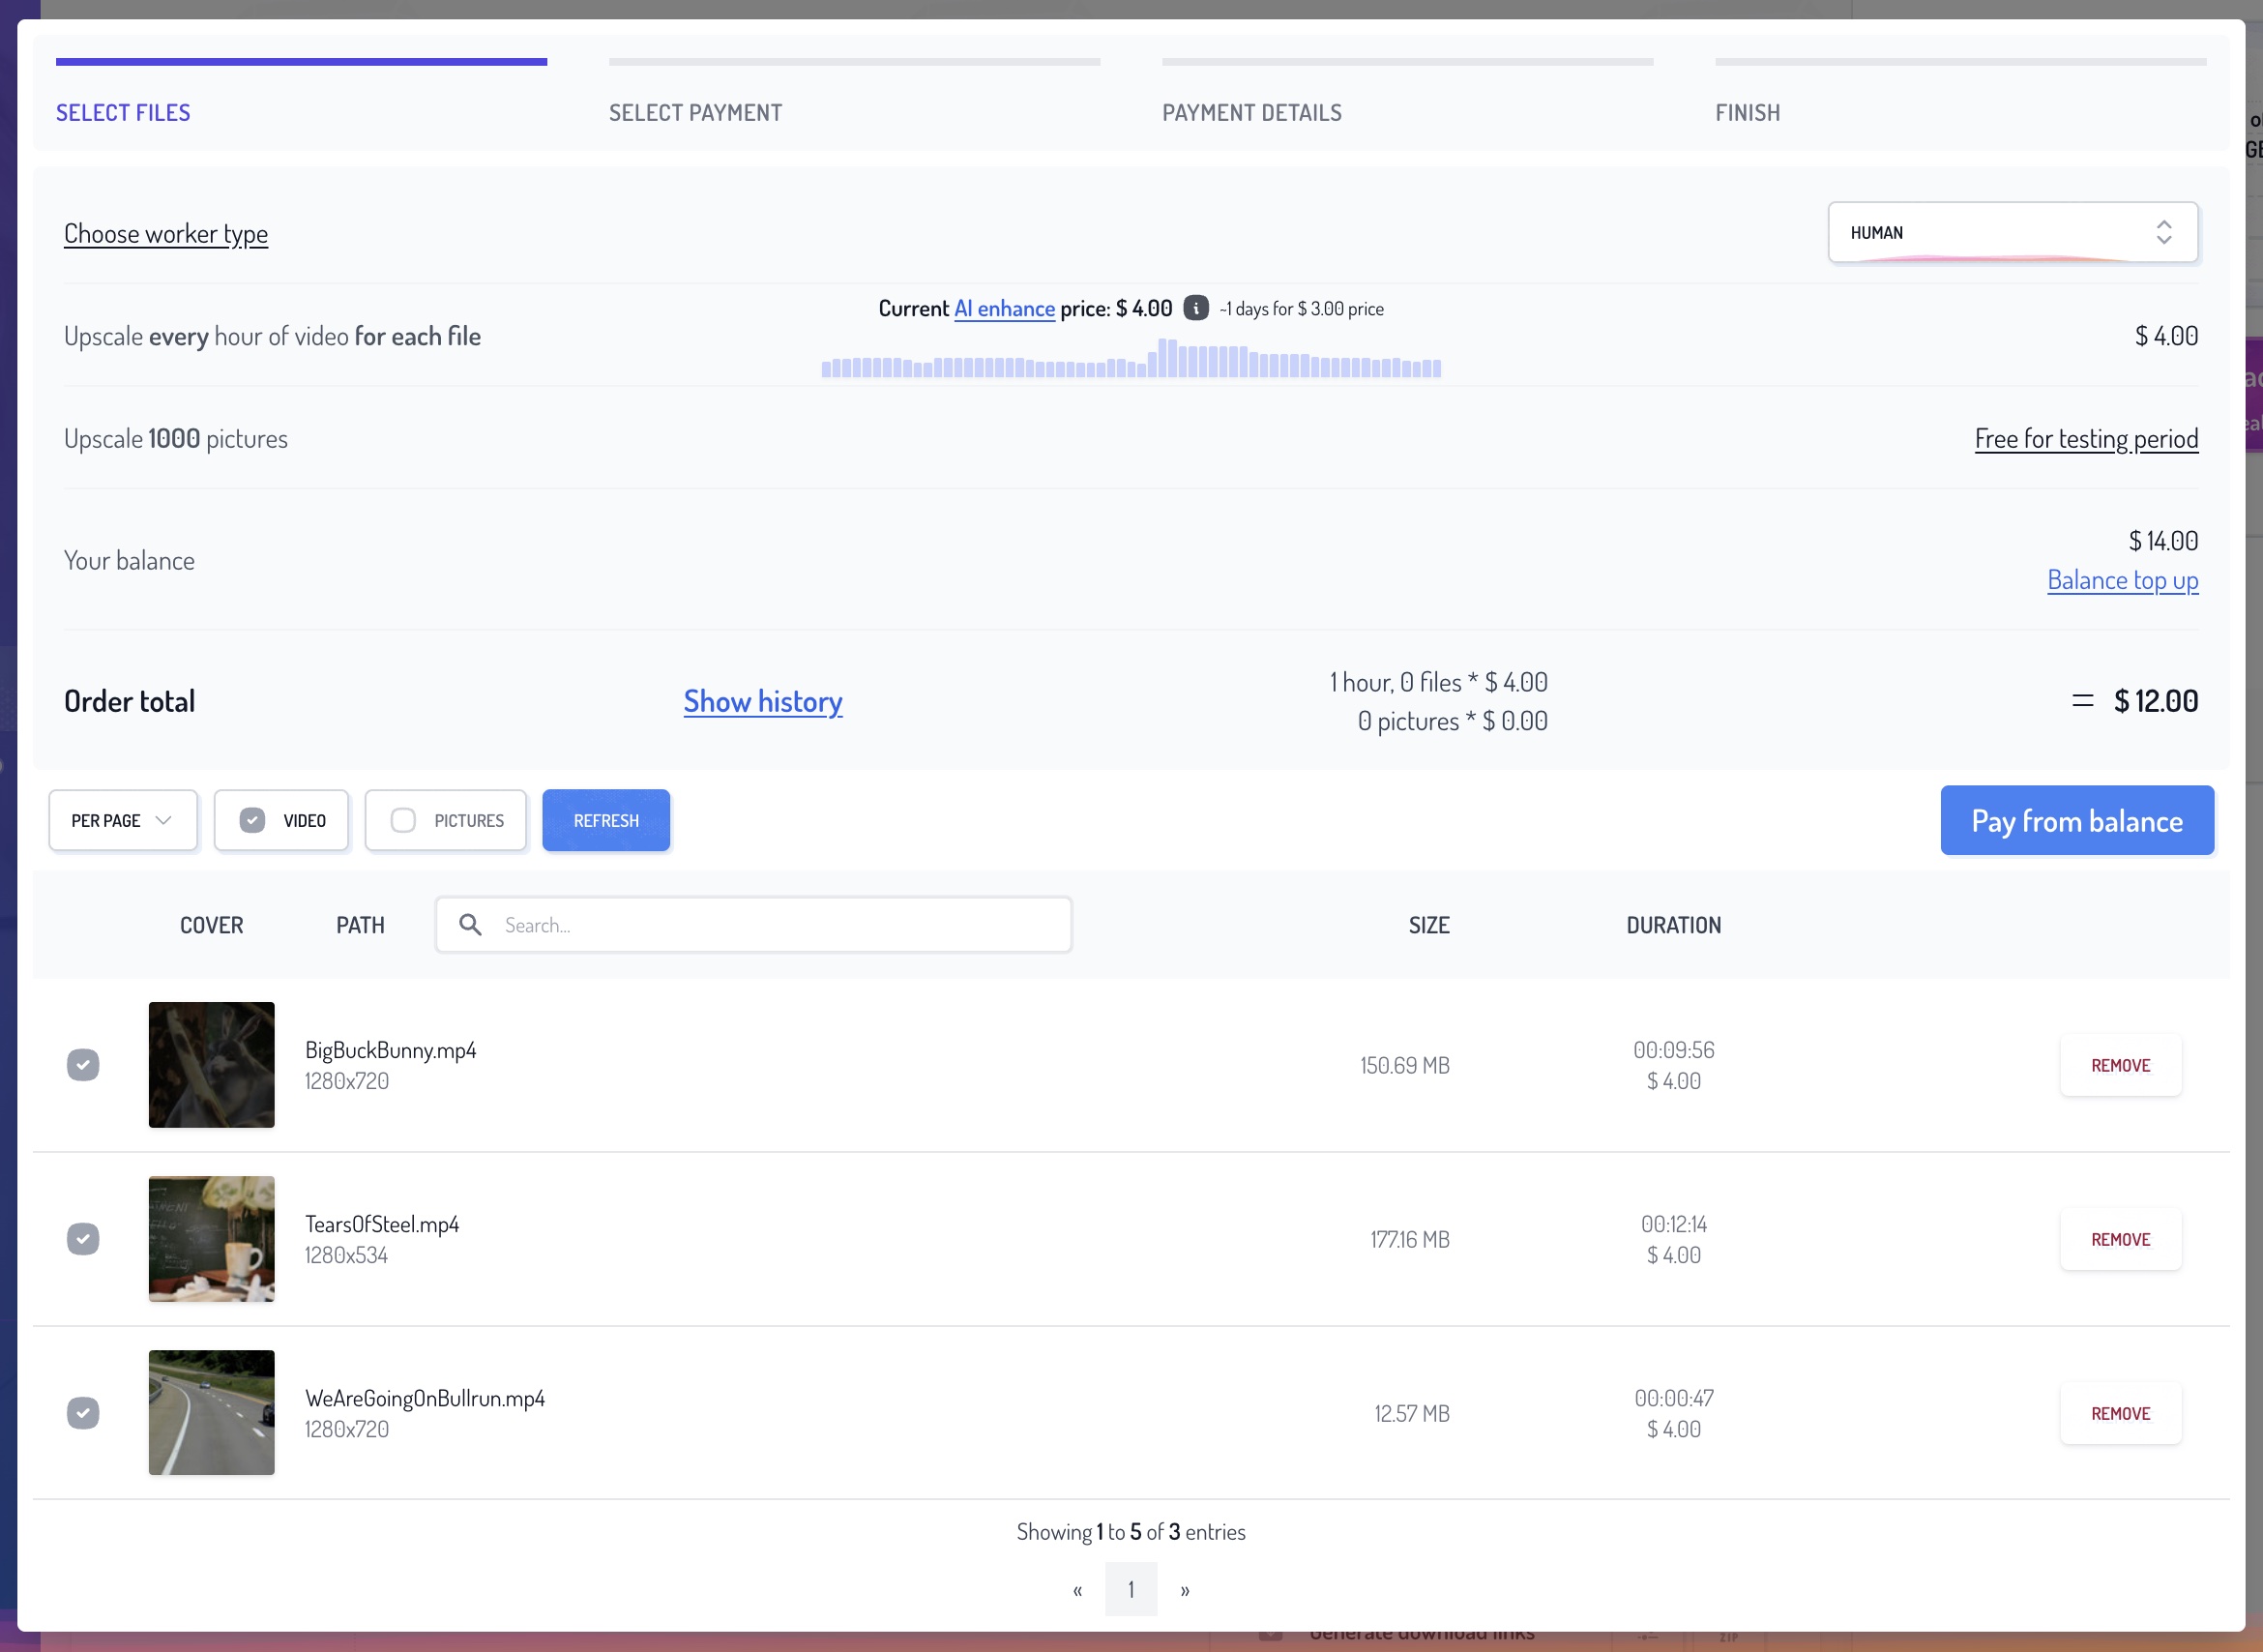Click the search magnifier icon
The image size is (2263, 1652).
(470, 925)
